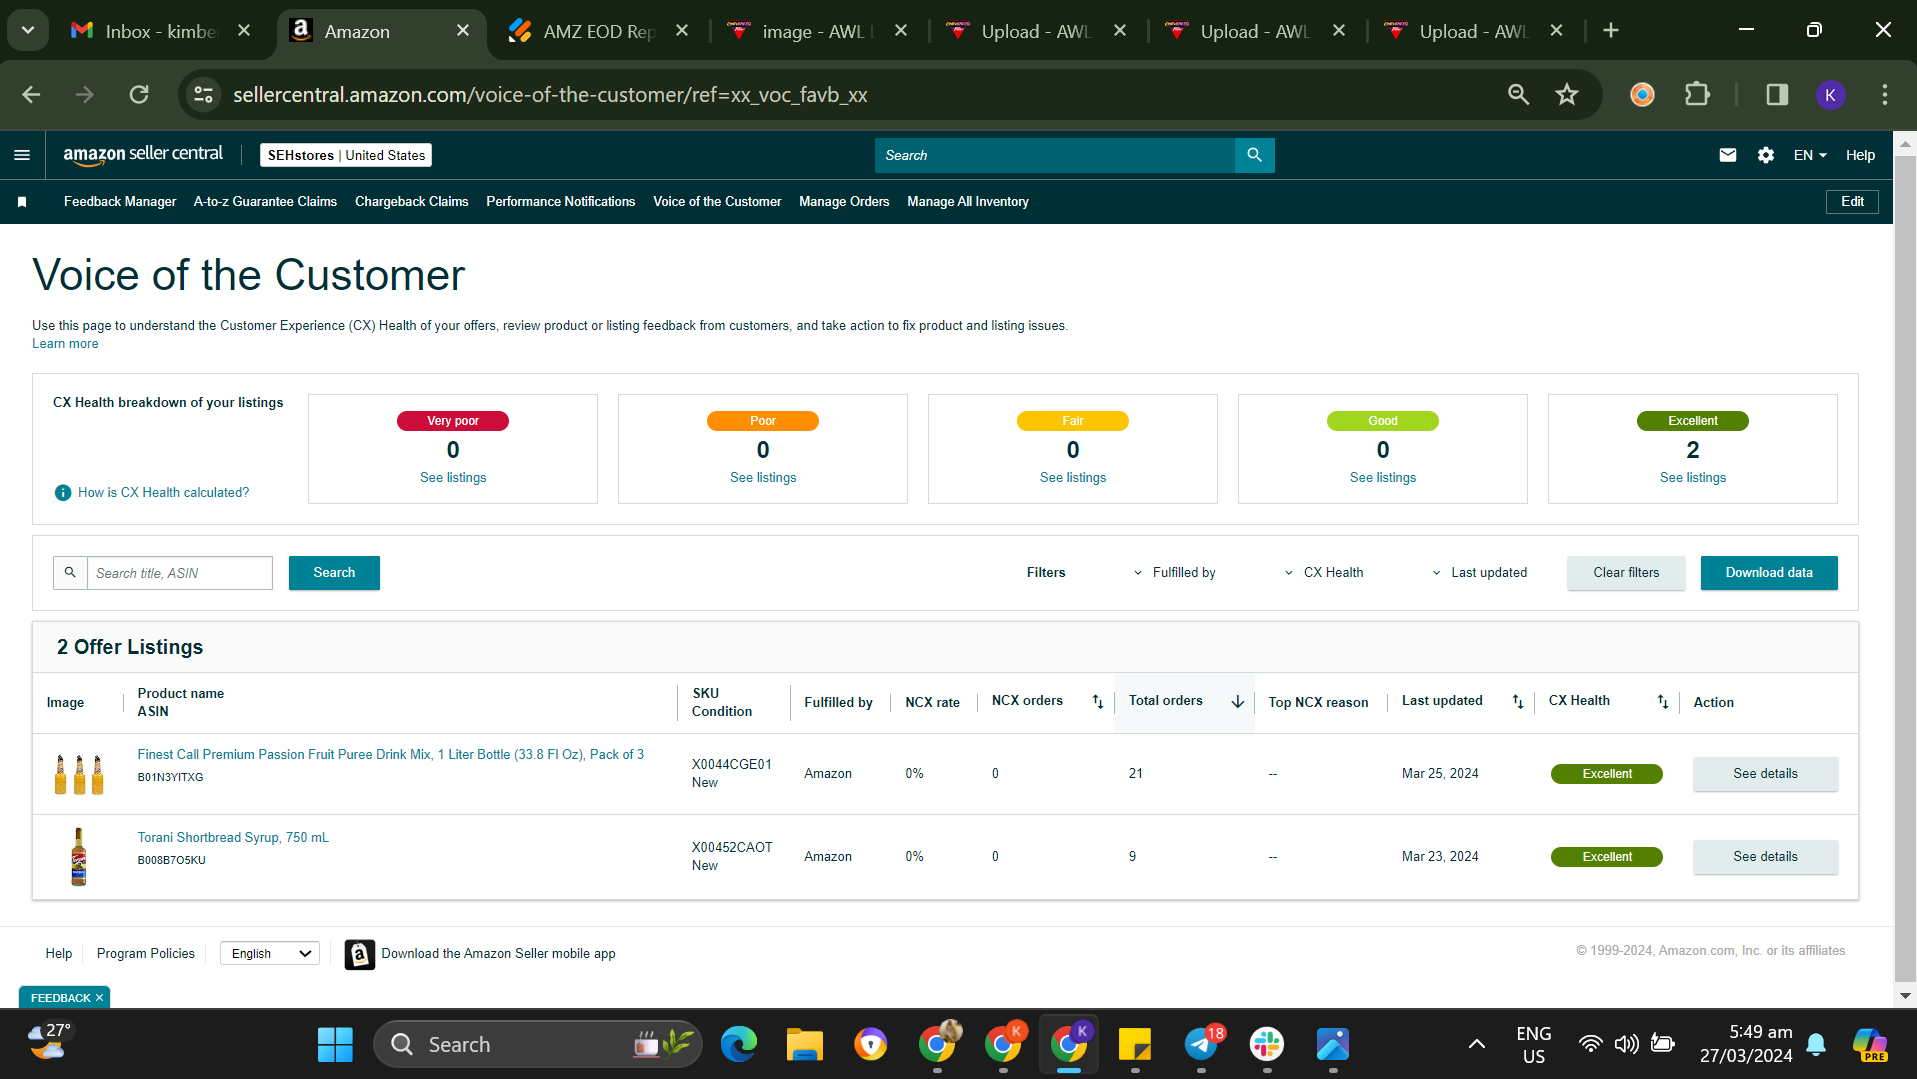Open Performance Notifications menu item
This screenshot has width=1917, height=1079.
click(561, 202)
